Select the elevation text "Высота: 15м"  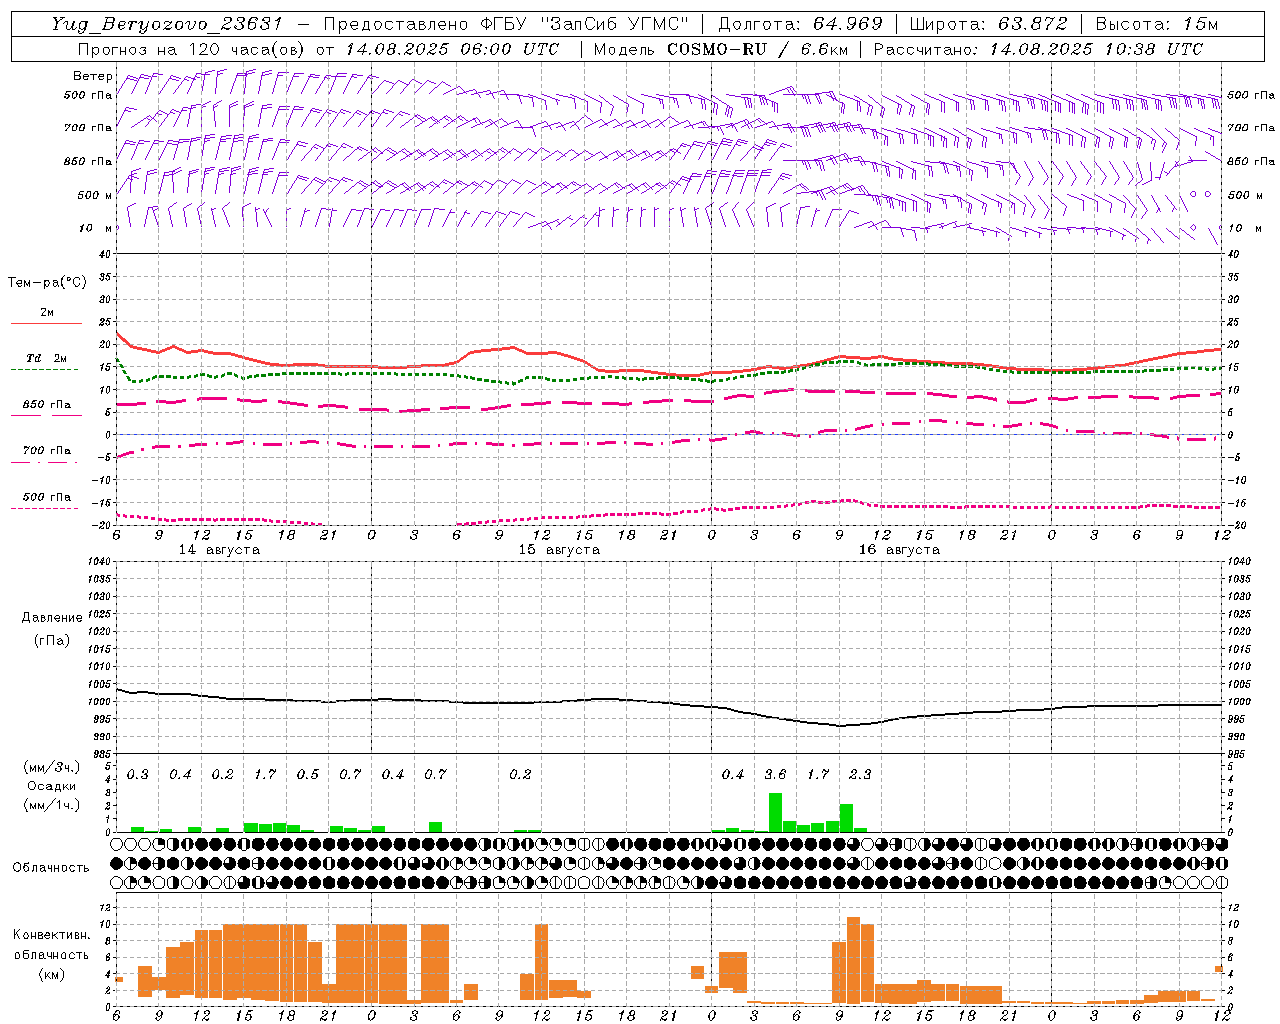click(1157, 24)
